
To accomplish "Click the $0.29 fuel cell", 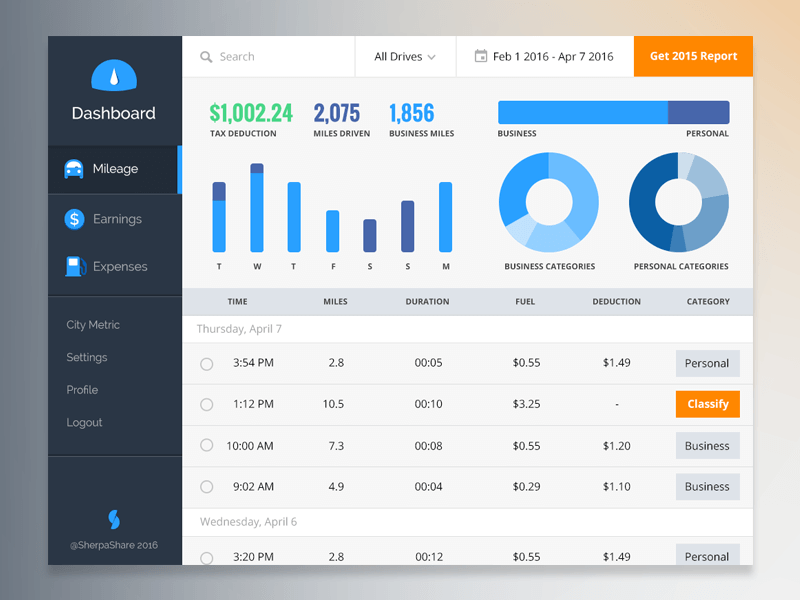I will (527, 487).
